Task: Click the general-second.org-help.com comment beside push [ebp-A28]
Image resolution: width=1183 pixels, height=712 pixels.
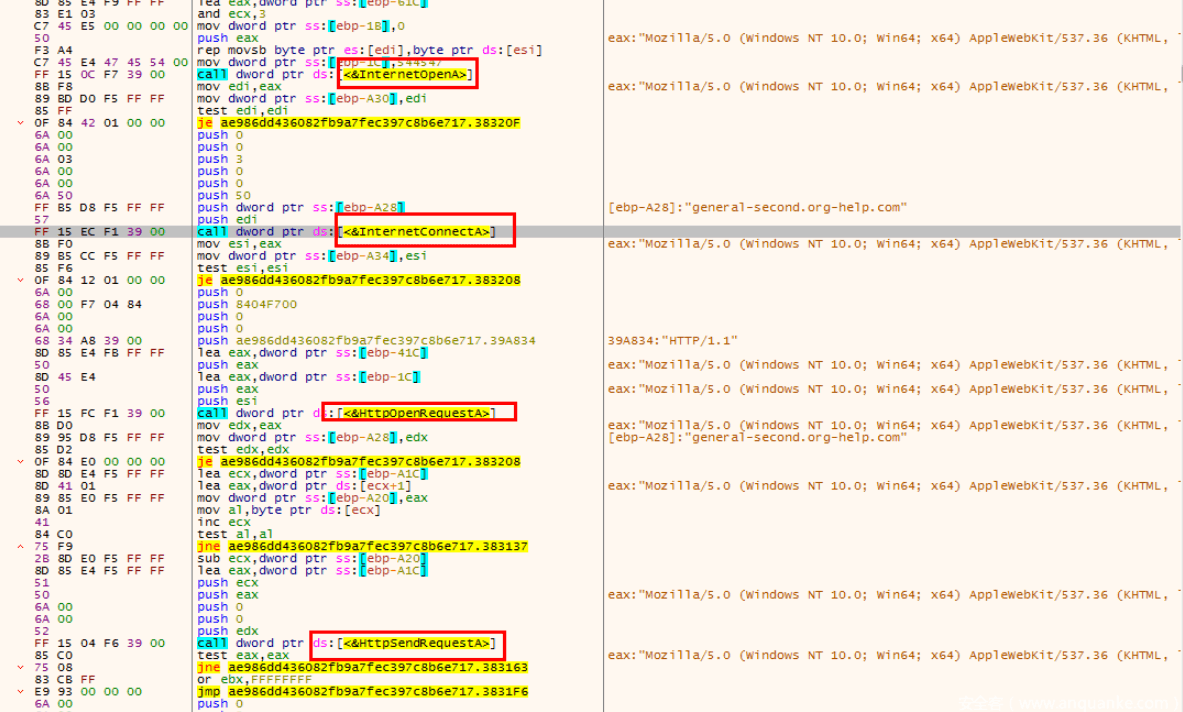Action: click(757, 207)
